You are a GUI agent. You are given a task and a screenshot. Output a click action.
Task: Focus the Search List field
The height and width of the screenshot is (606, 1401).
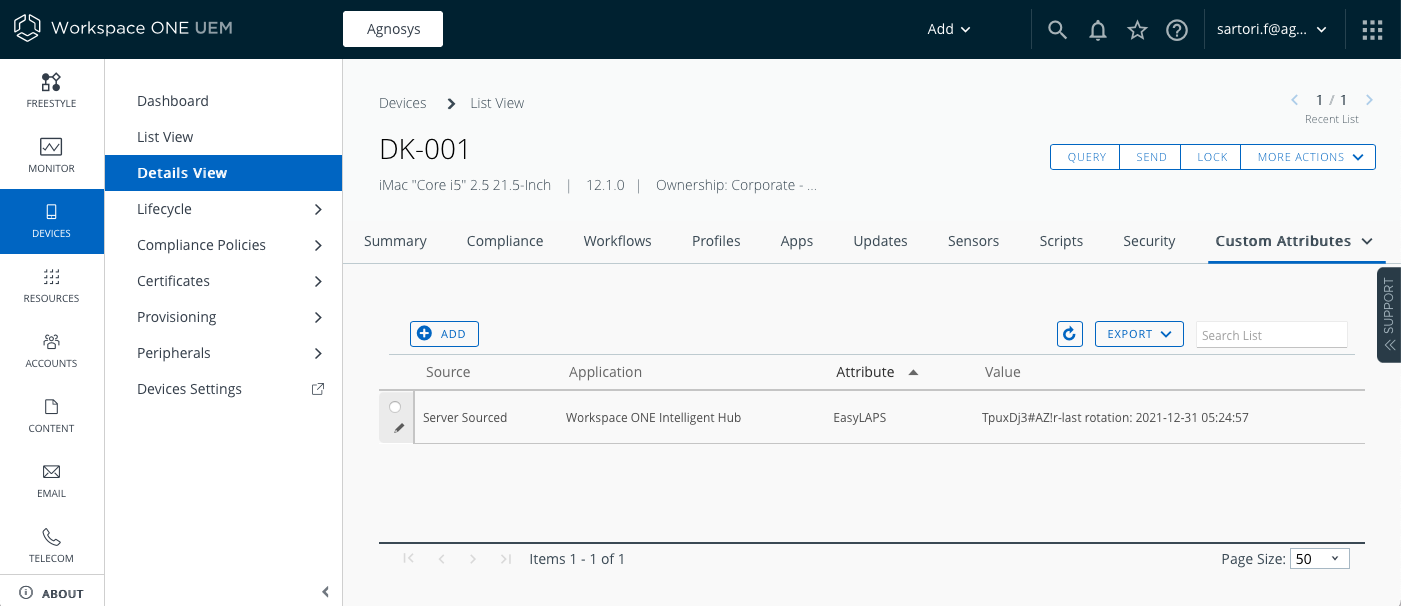[x=1271, y=335]
